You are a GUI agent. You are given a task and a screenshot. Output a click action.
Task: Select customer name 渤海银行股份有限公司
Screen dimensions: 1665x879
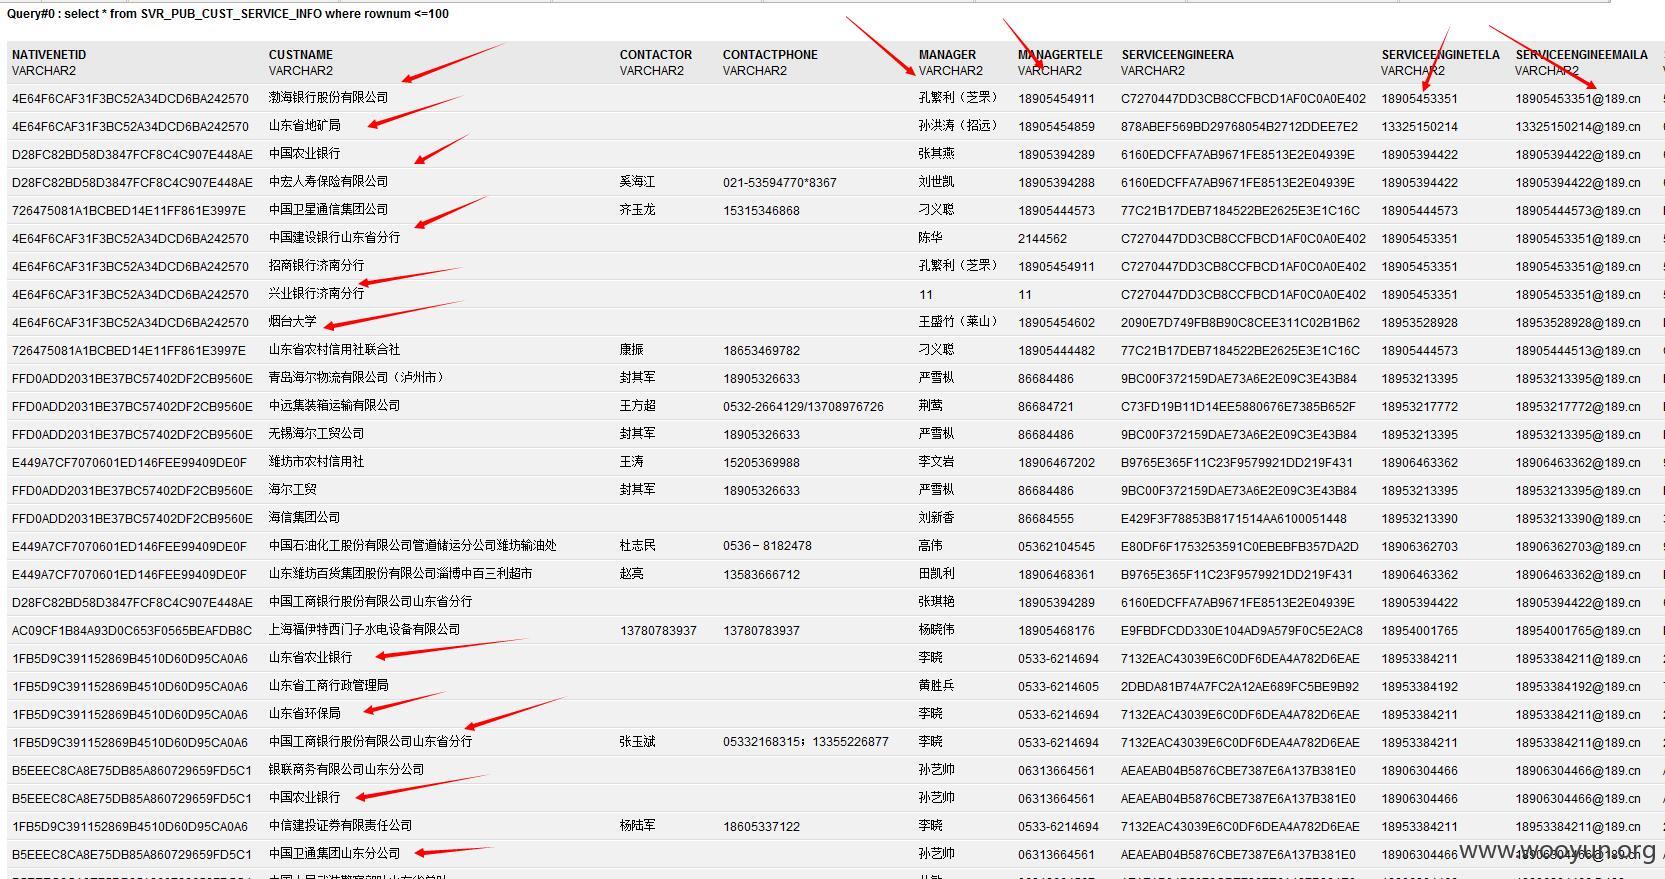tap(328, 97)
